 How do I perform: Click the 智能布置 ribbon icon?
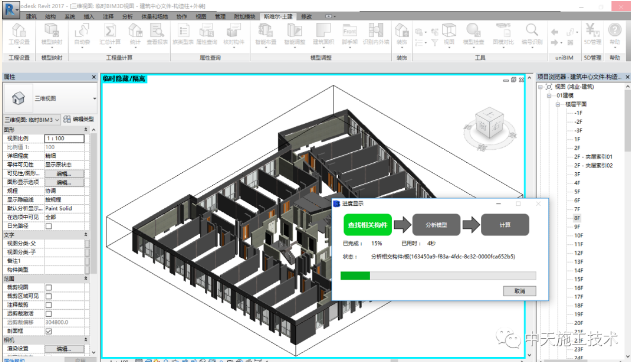coord(266,31)
